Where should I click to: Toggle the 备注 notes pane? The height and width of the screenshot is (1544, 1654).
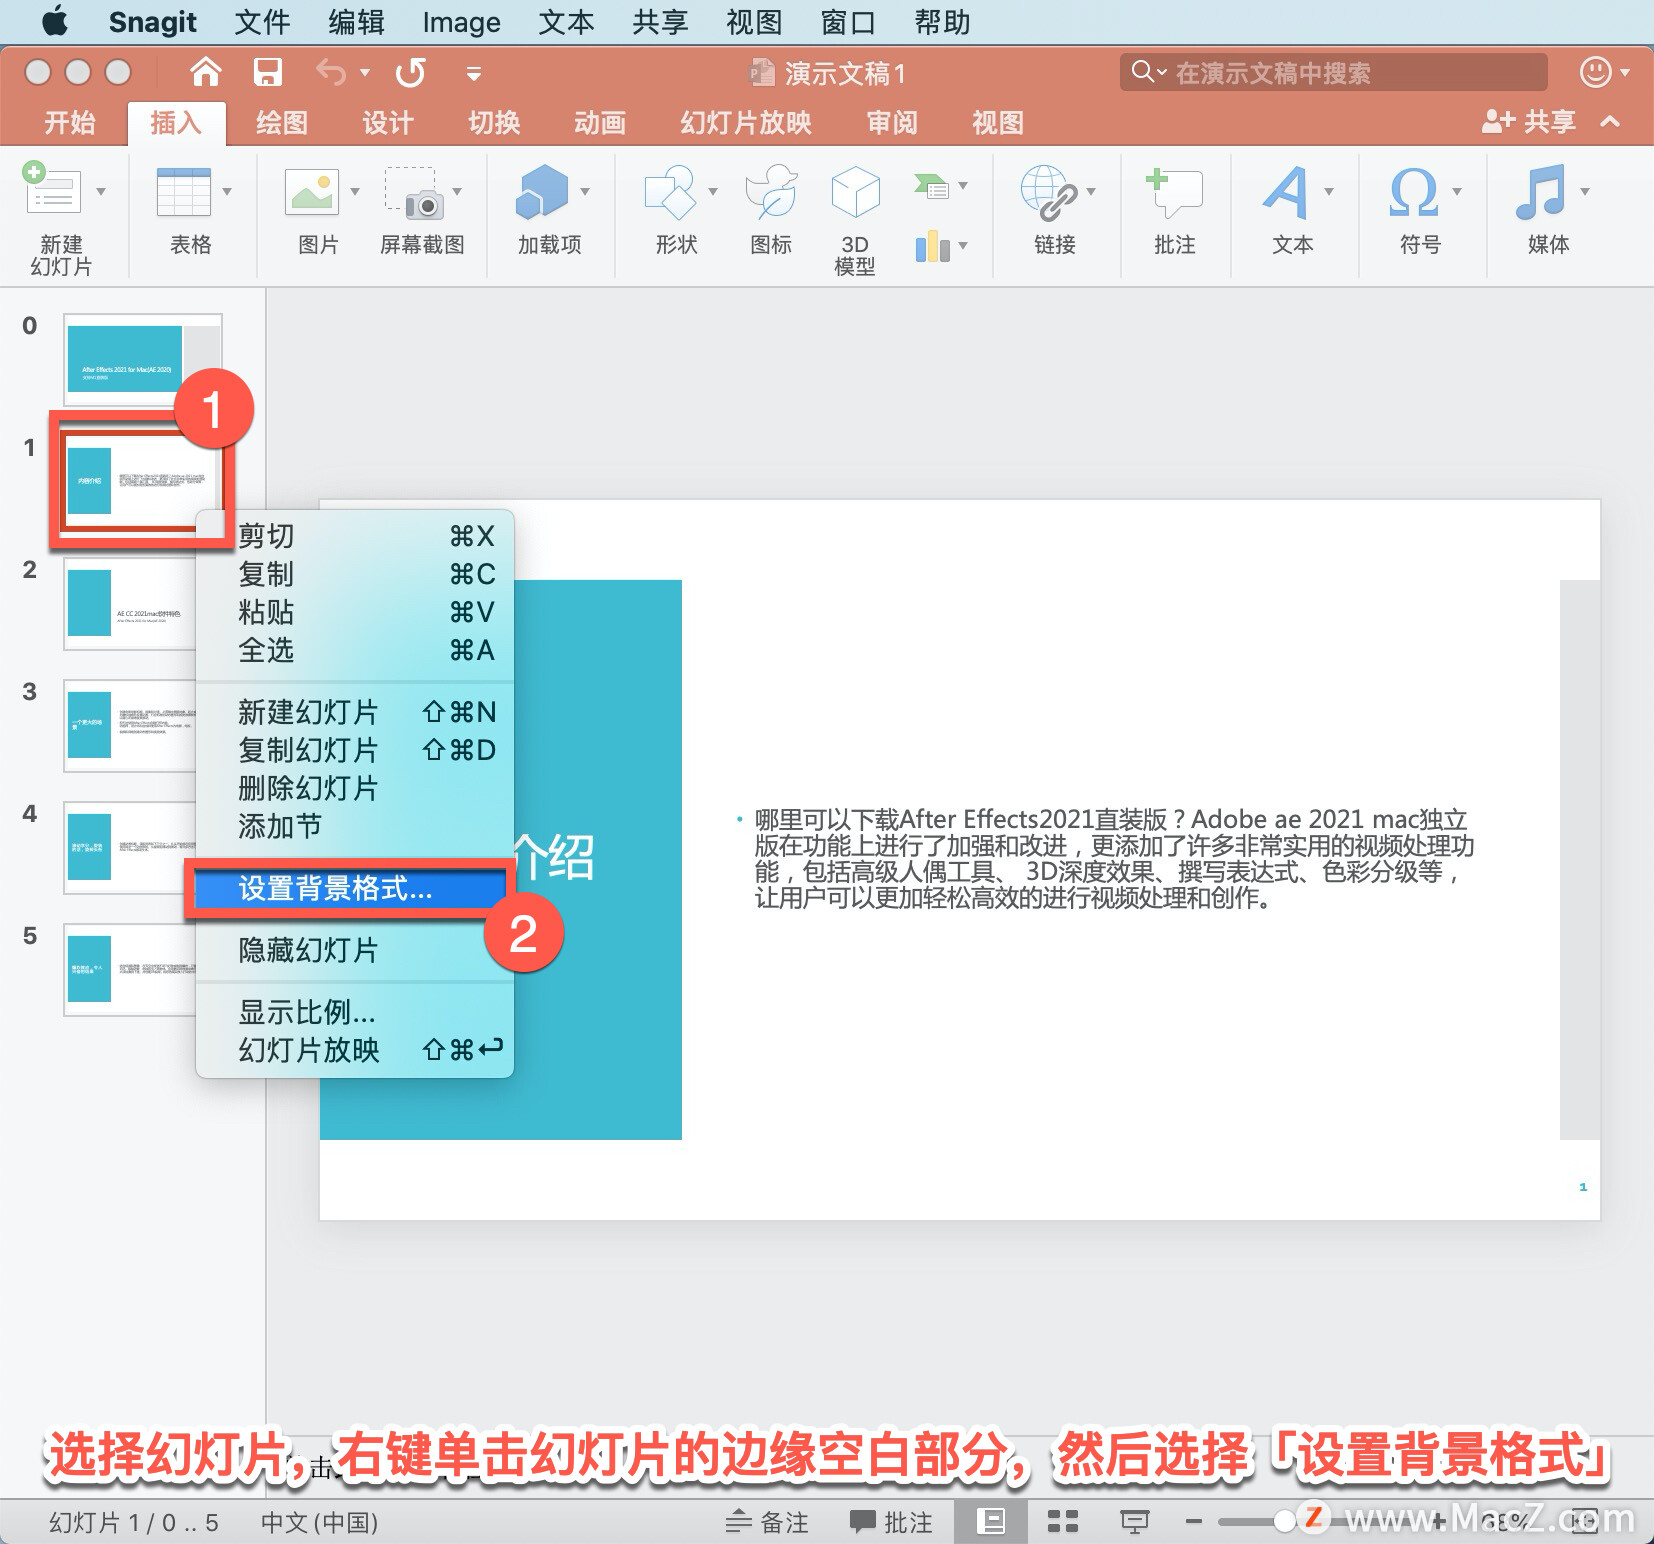(767, 1522)
